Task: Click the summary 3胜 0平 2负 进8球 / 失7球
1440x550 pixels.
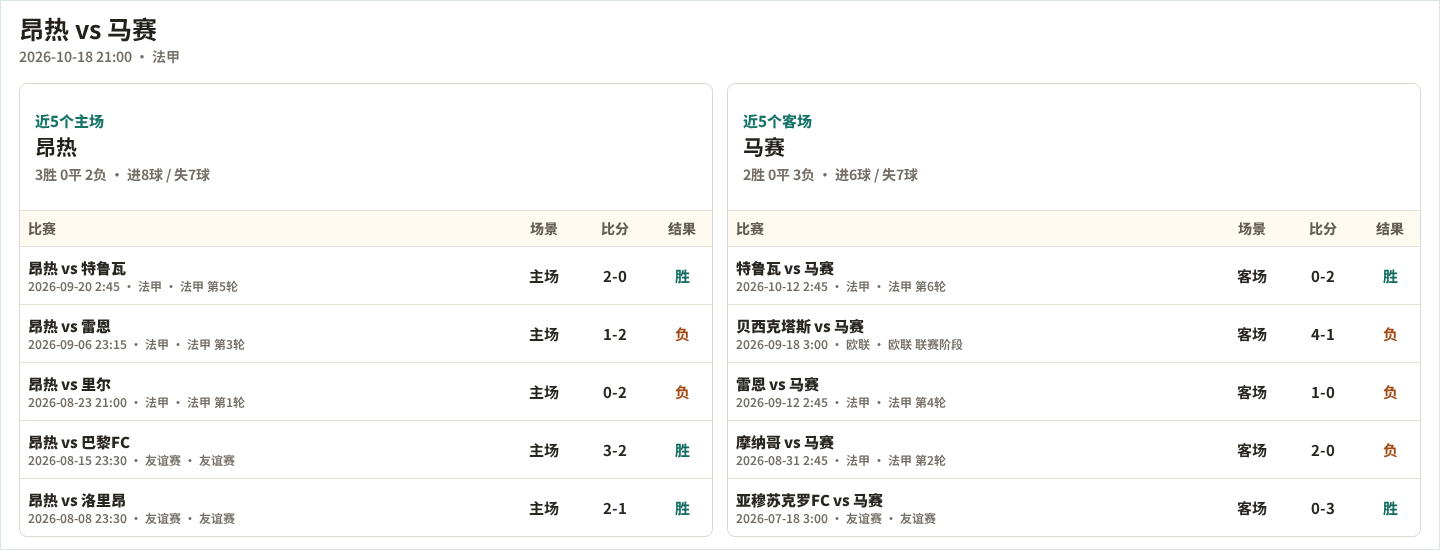Action: pos(122,175)
